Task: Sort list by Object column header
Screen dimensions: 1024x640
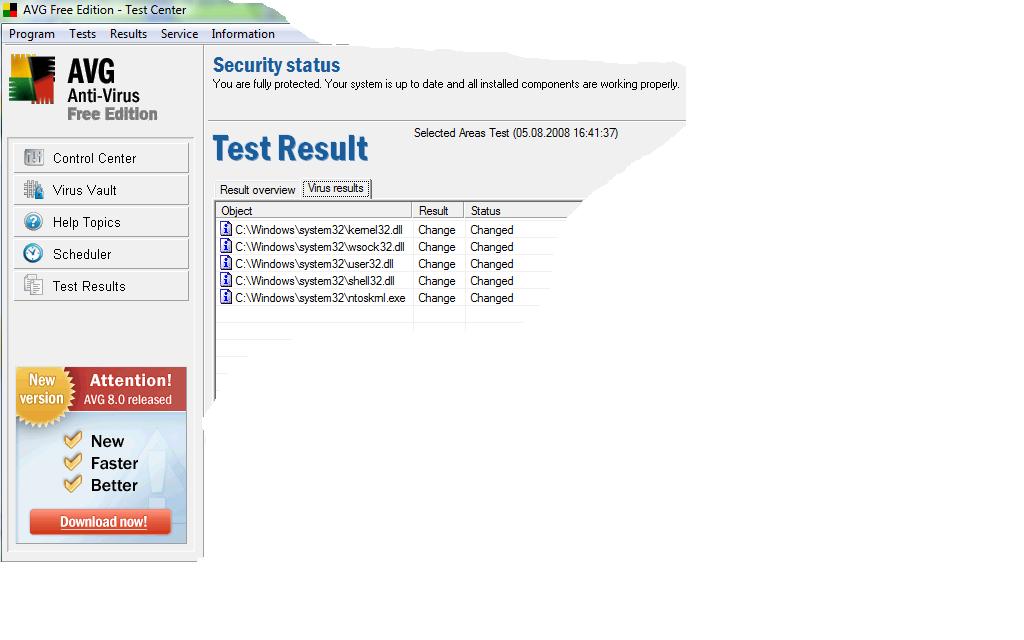Action: click(x=312, y=211)
